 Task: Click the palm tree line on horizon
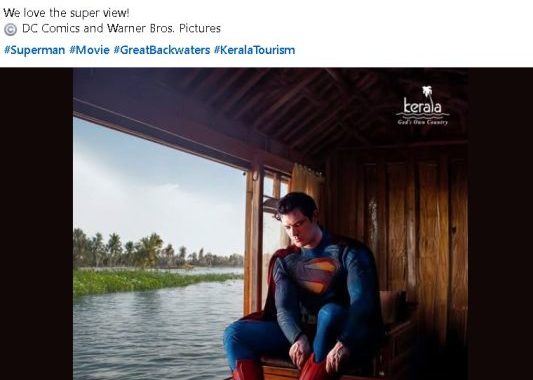(158, 250)
